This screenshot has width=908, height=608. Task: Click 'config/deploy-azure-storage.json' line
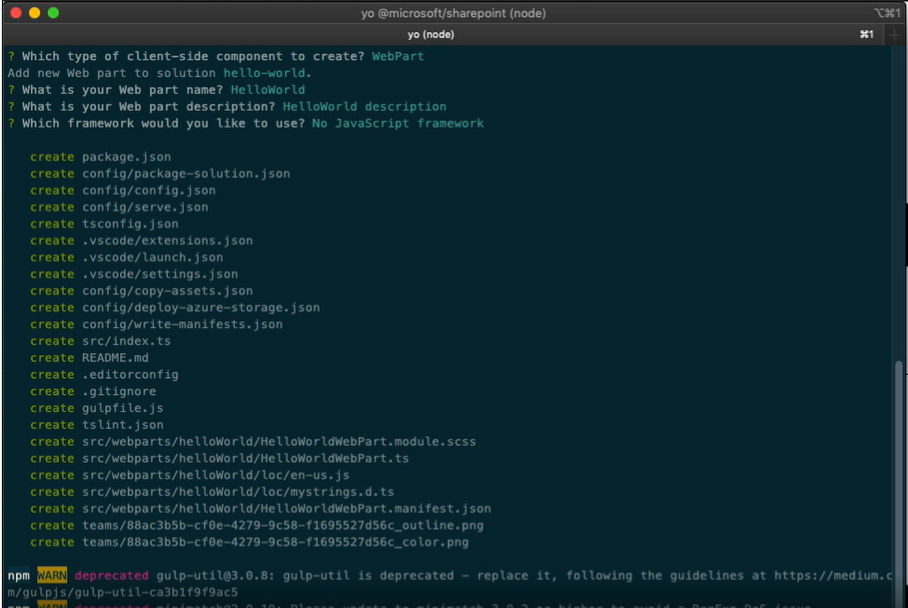tap(201, 308)
